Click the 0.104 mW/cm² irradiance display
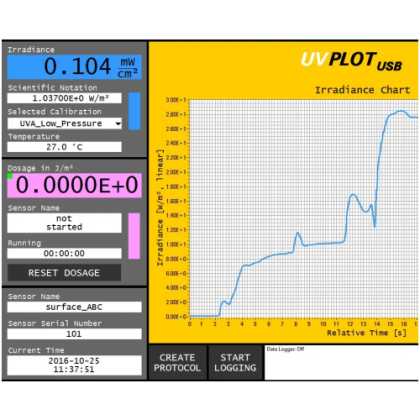Viewport: 420px width, 420px height. [75, 67]
